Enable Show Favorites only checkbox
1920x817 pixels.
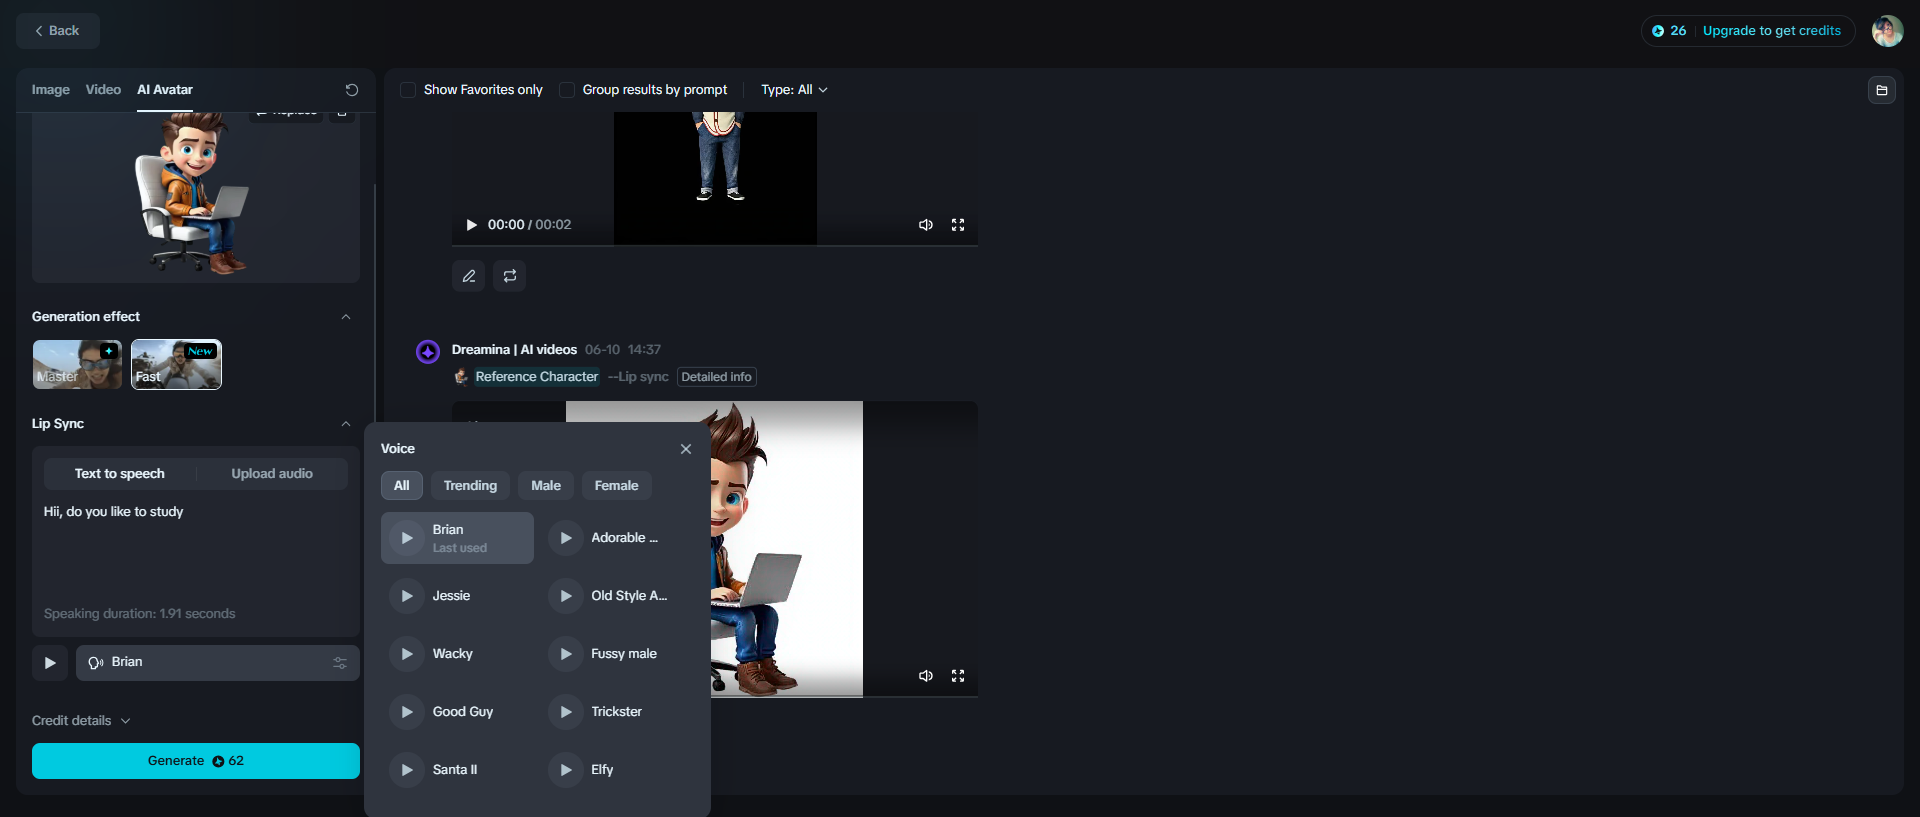pos(408,90)
